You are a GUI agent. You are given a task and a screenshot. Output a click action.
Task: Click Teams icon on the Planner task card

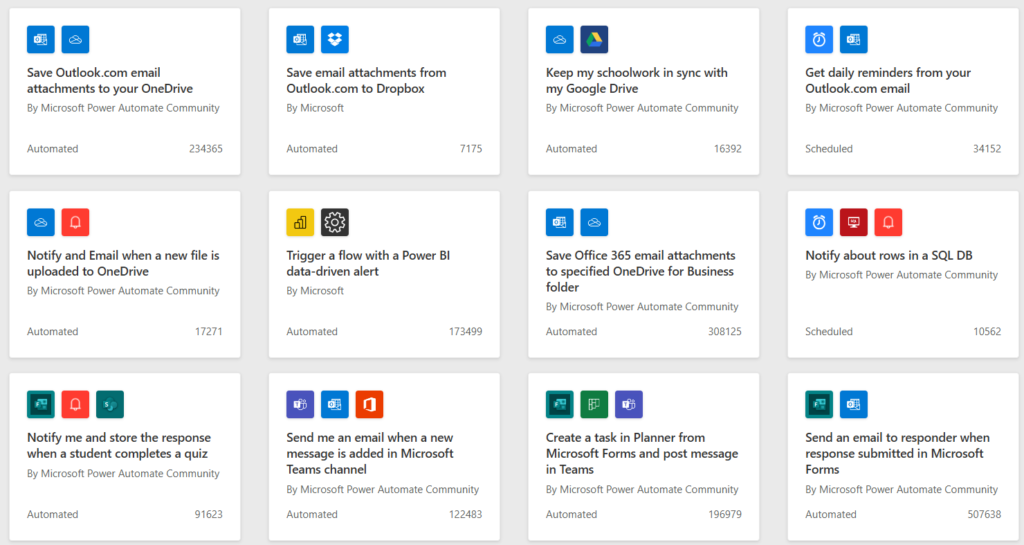click(x=628, y=404)
